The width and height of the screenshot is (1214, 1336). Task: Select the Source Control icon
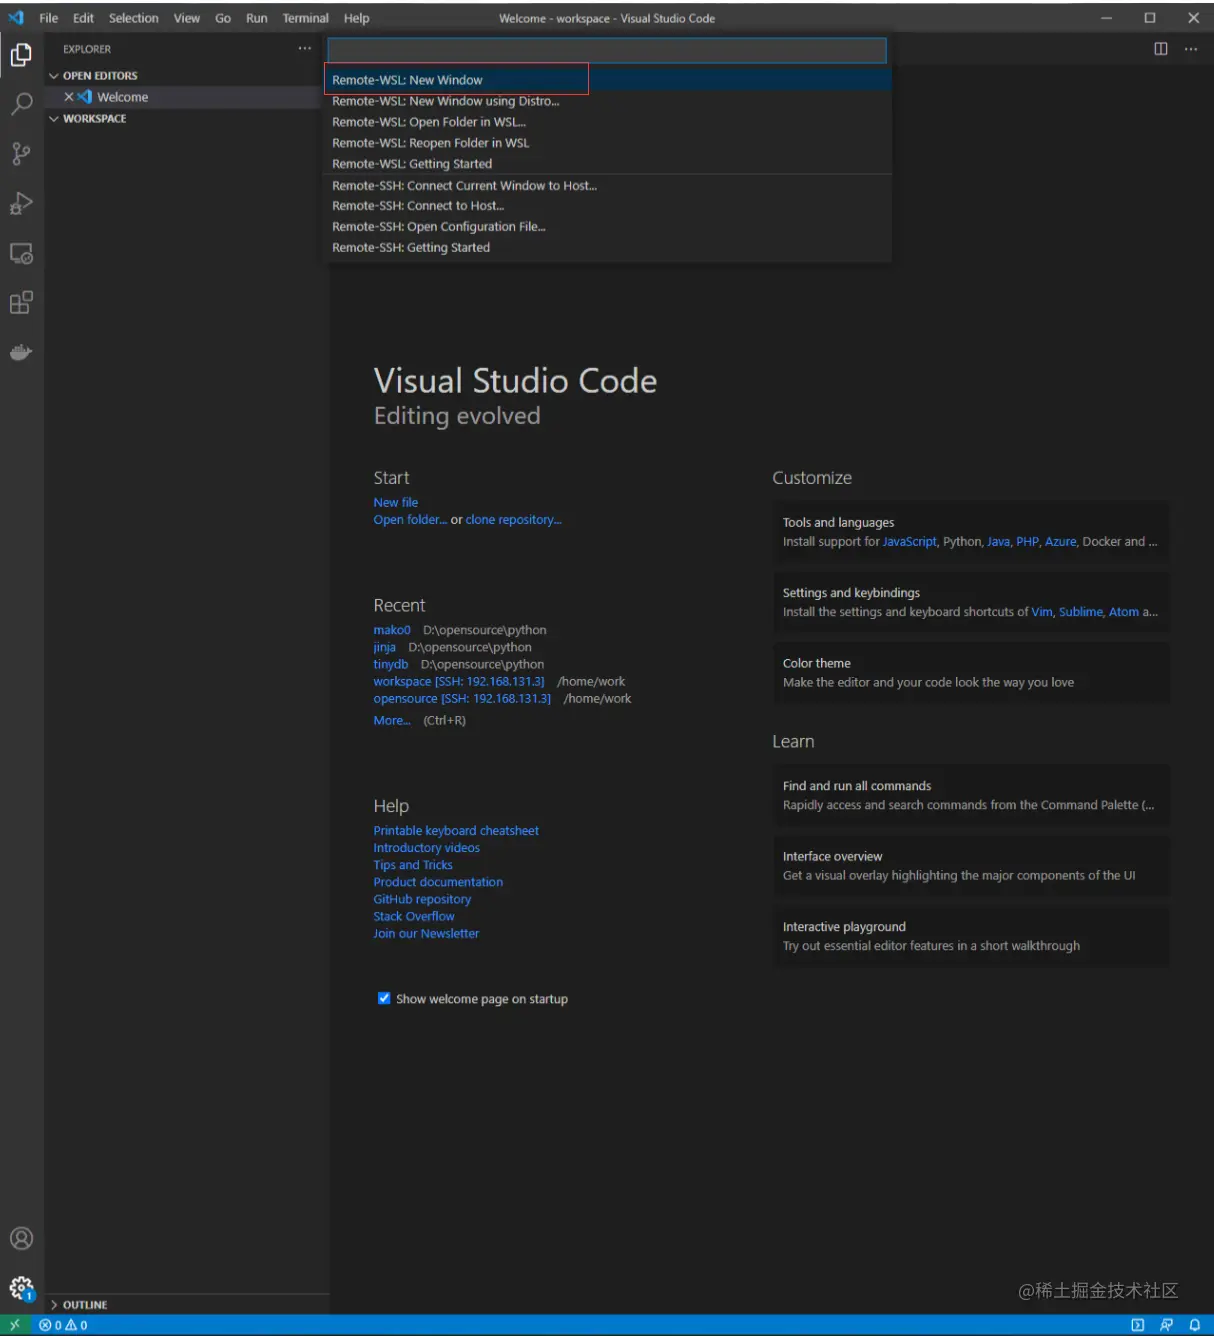coord(21,153)
